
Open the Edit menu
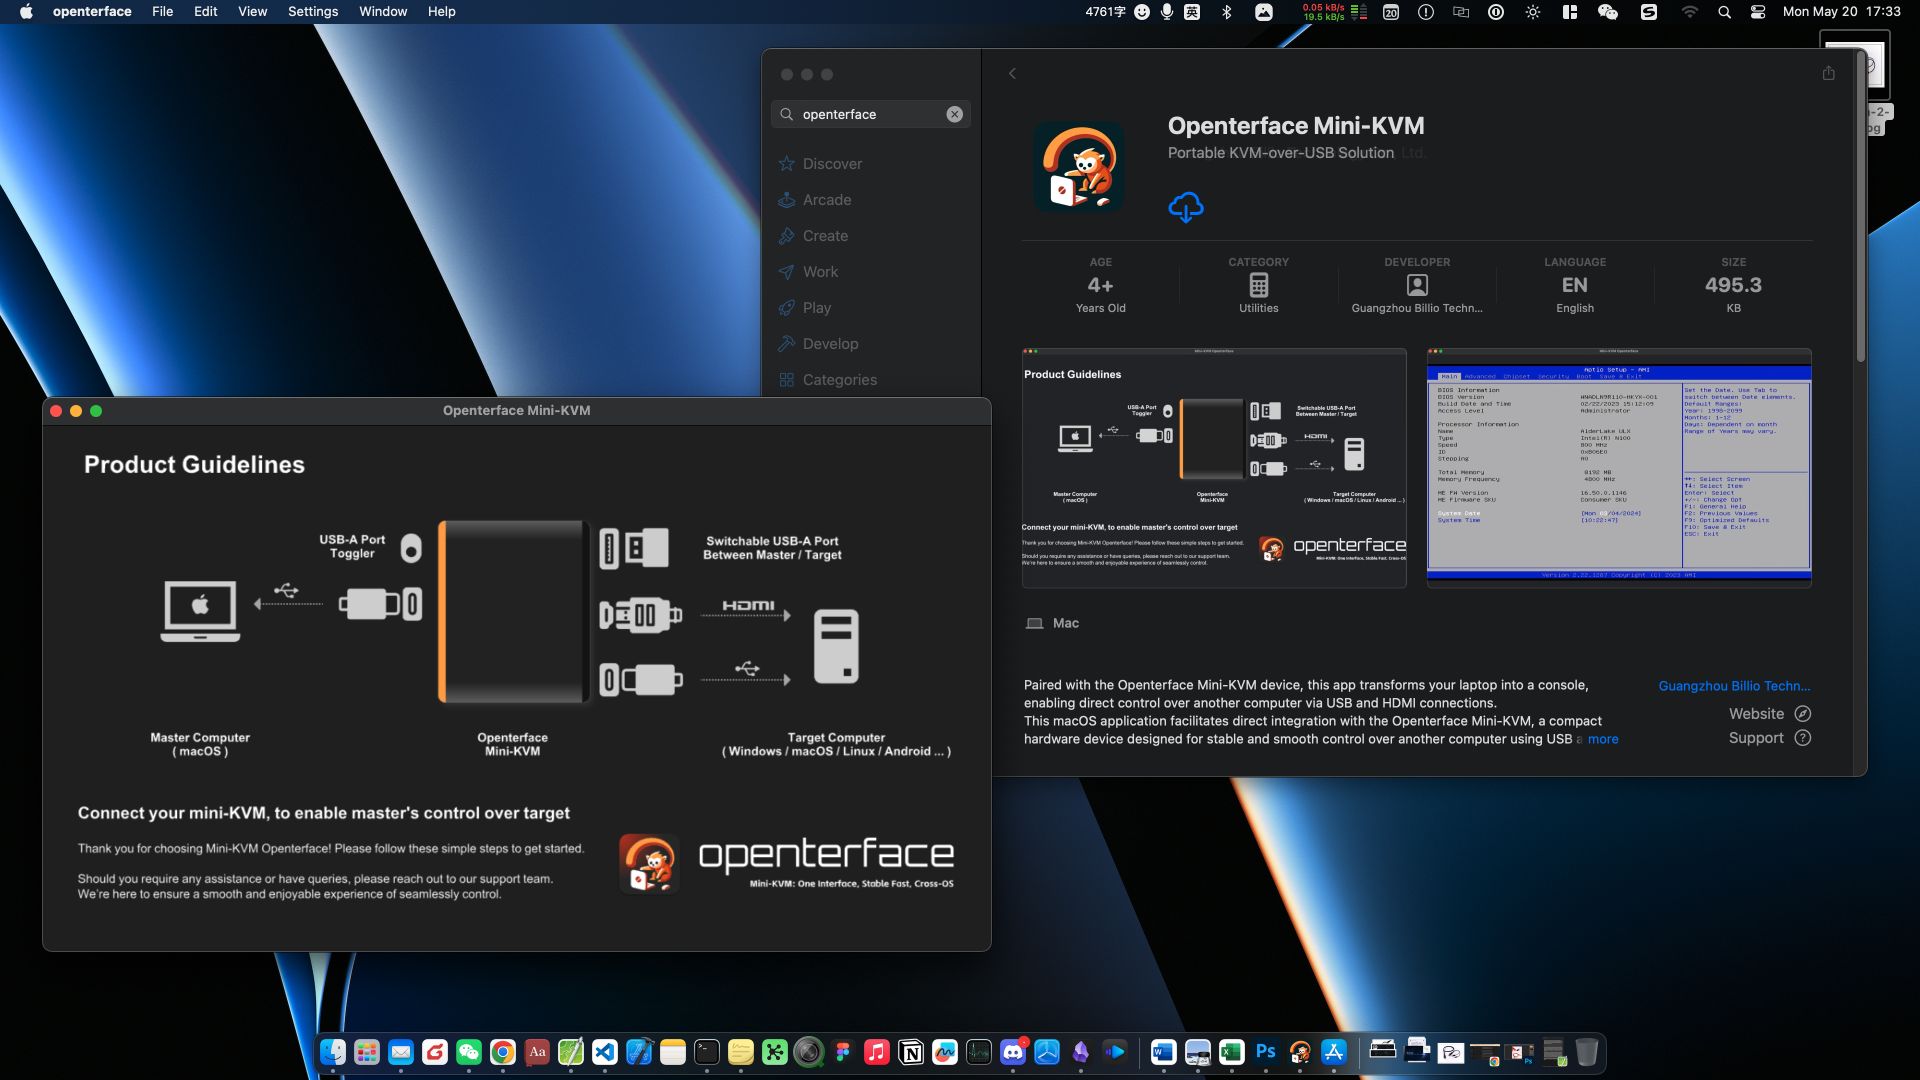(205, 12)
